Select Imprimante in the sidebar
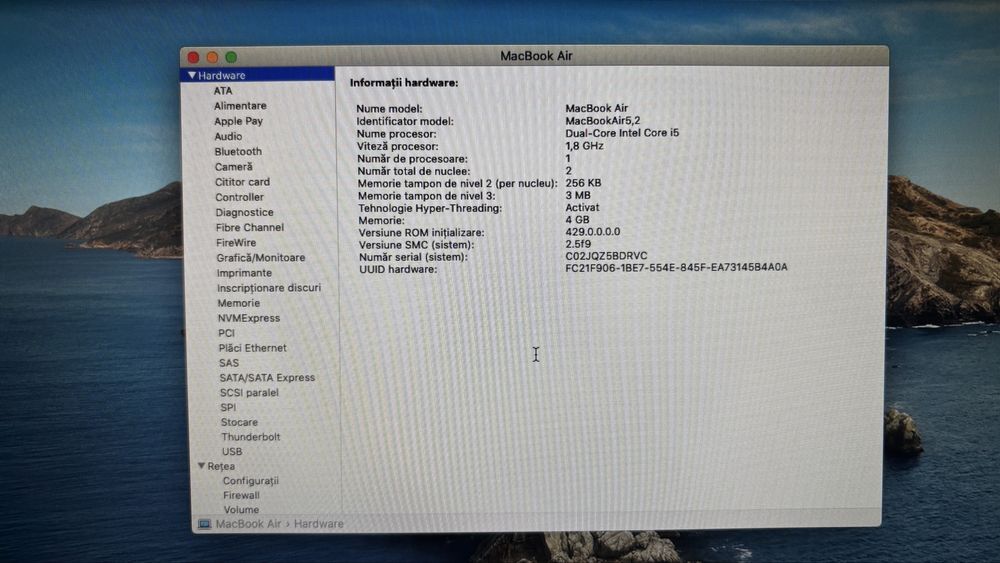 pos(244,273)
